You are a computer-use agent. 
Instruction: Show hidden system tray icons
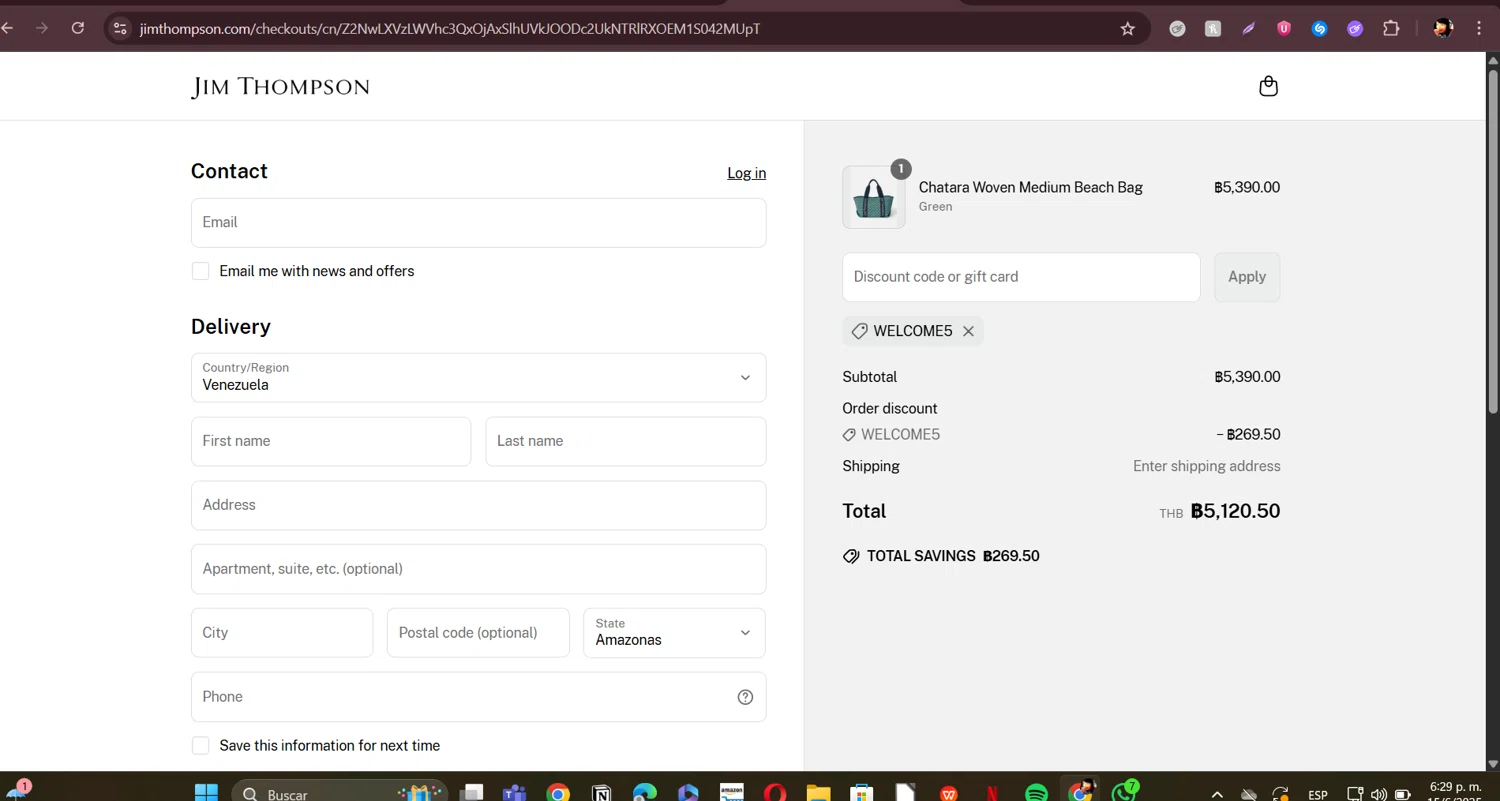coord(1217,794)
